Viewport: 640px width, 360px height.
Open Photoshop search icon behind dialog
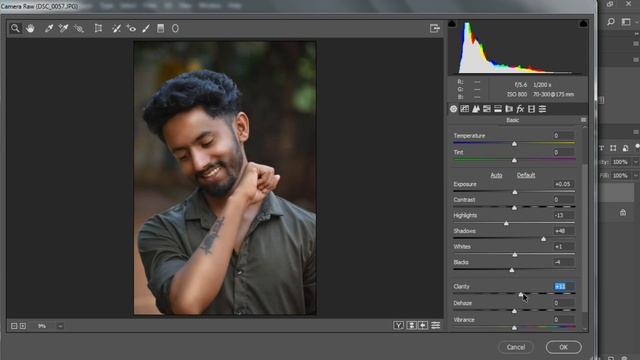click(x=611, y=22)
